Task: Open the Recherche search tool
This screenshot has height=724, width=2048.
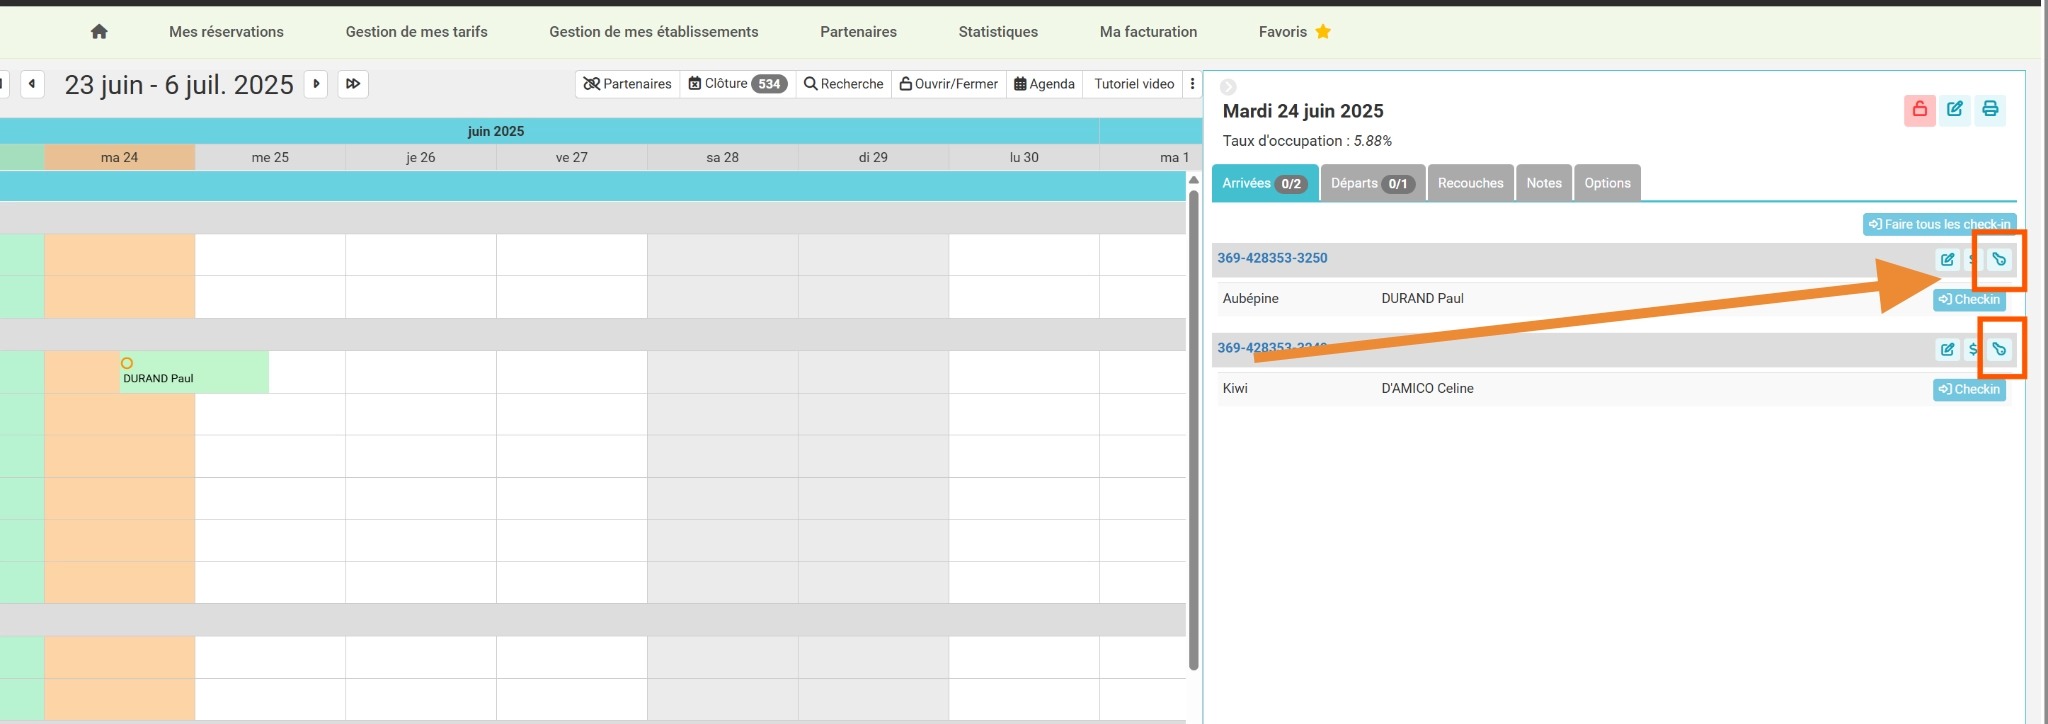Action: 844,84
